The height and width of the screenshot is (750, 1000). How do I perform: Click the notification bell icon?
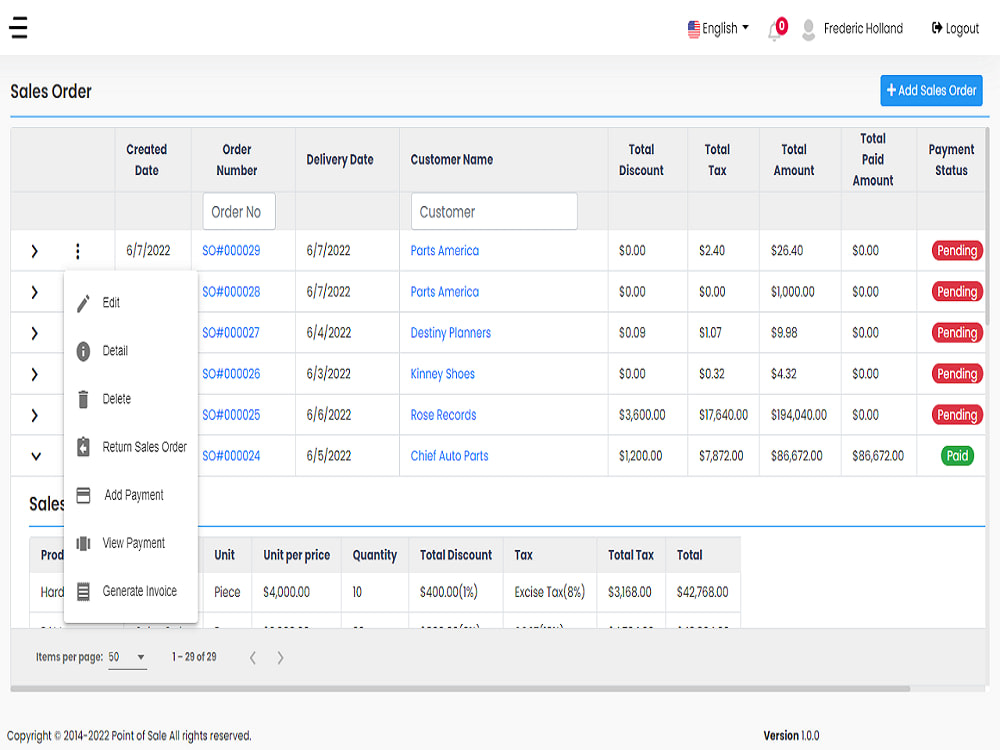pos(774,31)
